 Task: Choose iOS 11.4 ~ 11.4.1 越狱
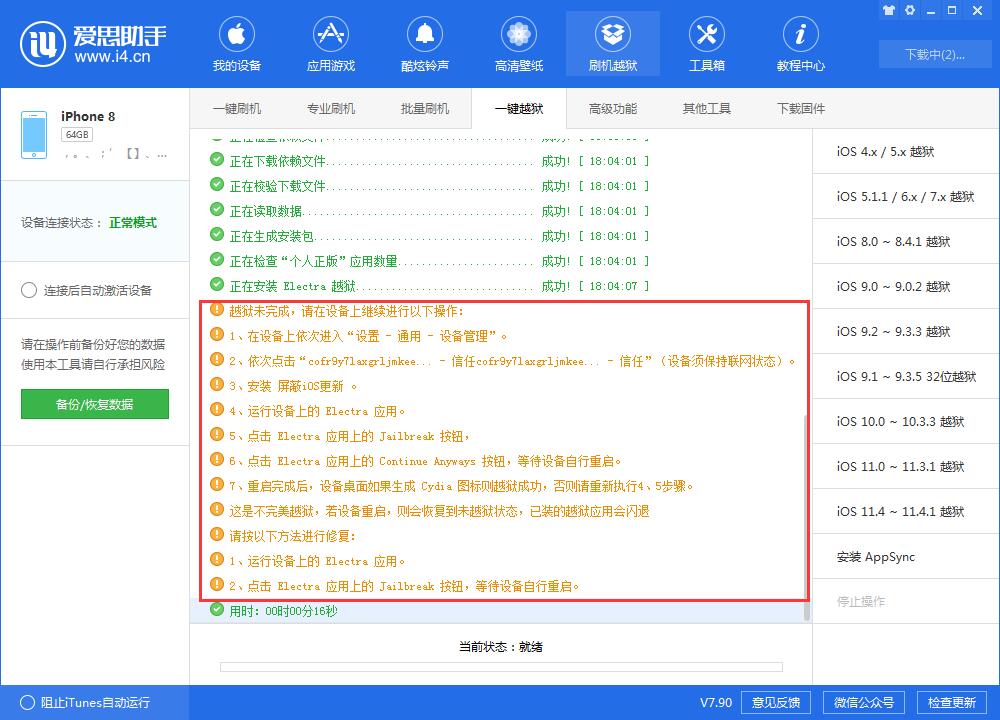click(906, 511)
